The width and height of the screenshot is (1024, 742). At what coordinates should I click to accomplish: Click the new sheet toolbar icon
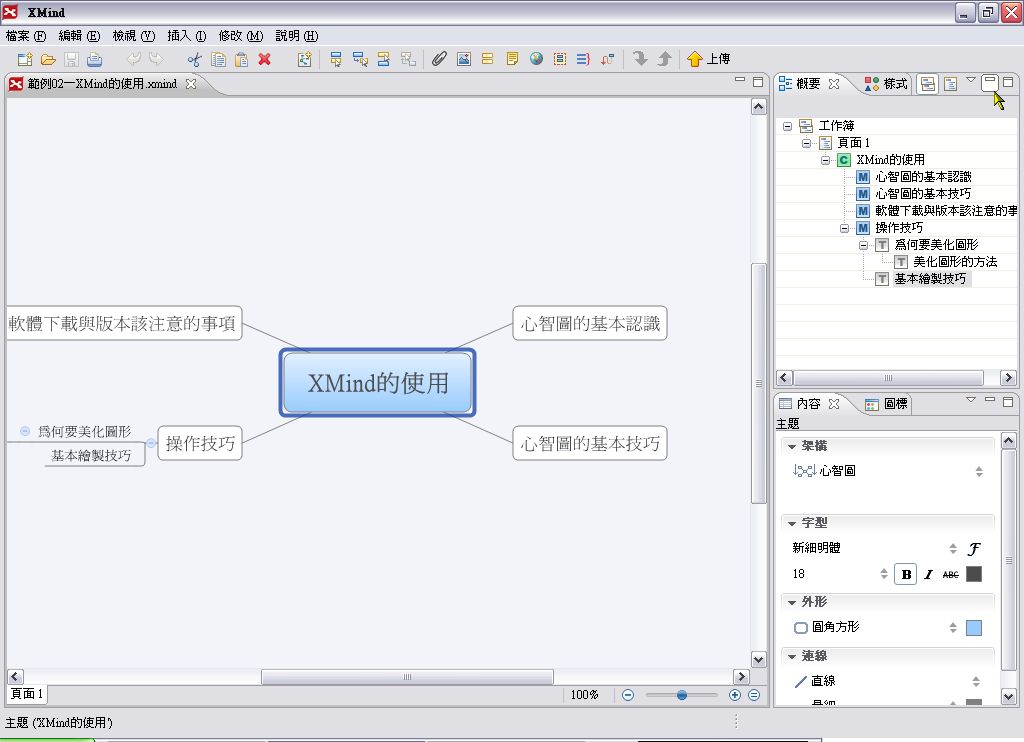pos(304,59)
